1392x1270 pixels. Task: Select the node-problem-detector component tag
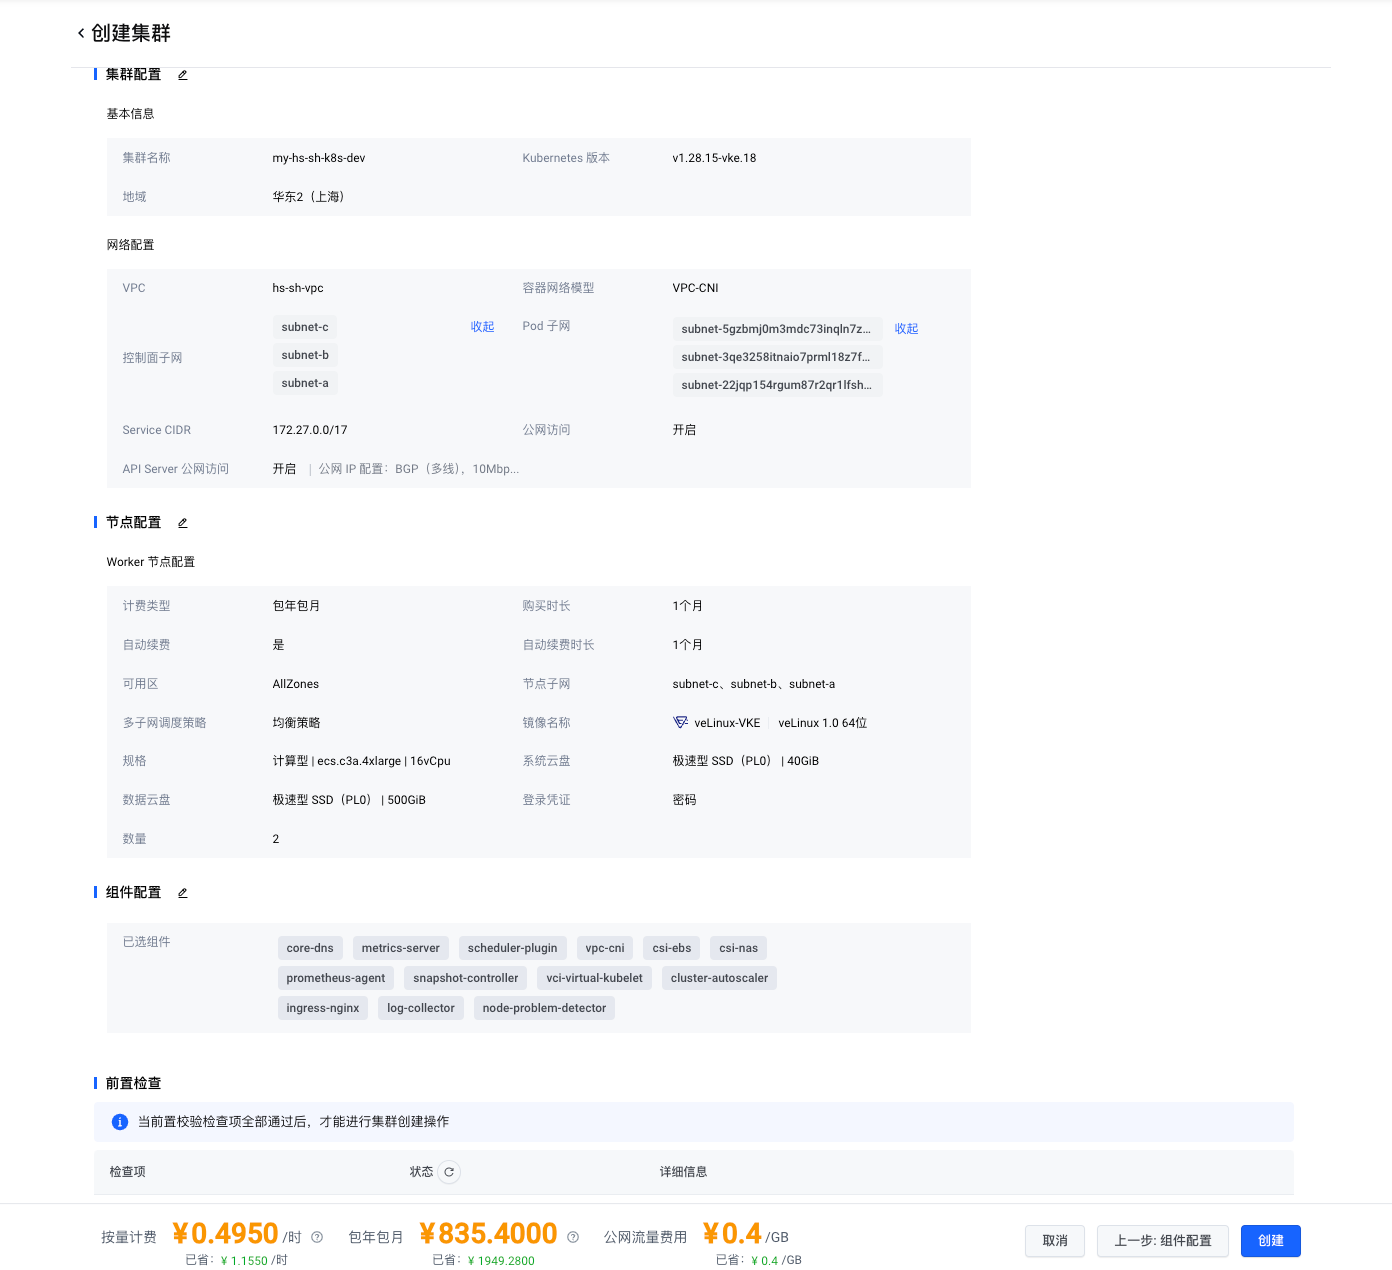point(544,1008)
